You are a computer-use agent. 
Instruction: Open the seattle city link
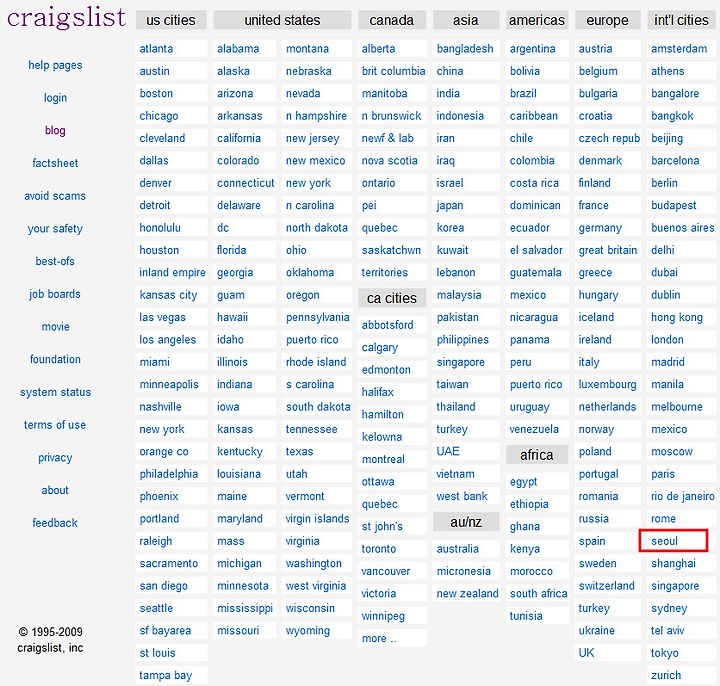click(x=157, y=608)
